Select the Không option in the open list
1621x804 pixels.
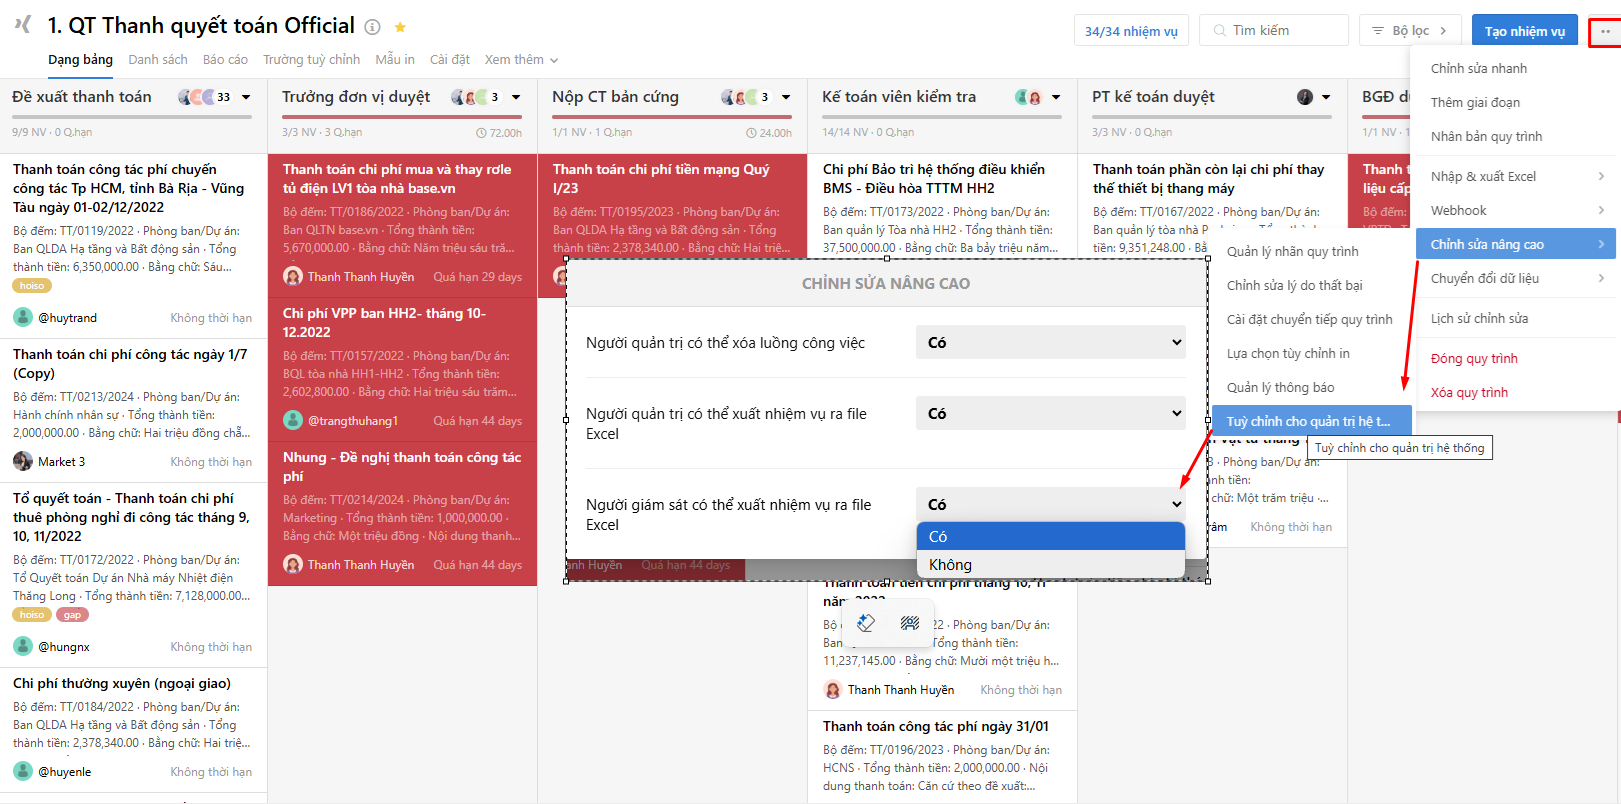pyautogui.click(x=1051, y=564)
